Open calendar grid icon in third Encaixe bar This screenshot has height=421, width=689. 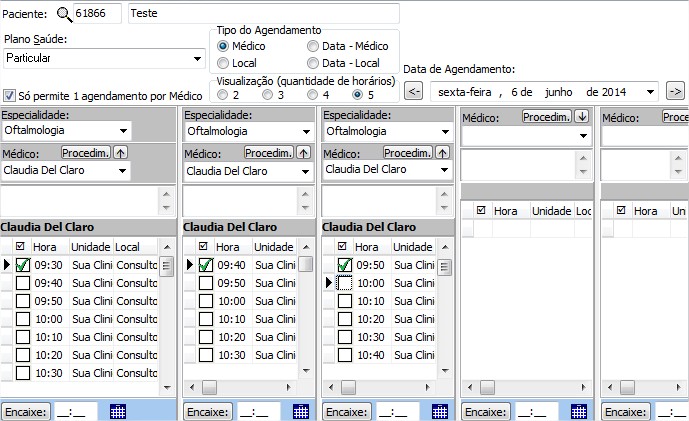[440, 411]
